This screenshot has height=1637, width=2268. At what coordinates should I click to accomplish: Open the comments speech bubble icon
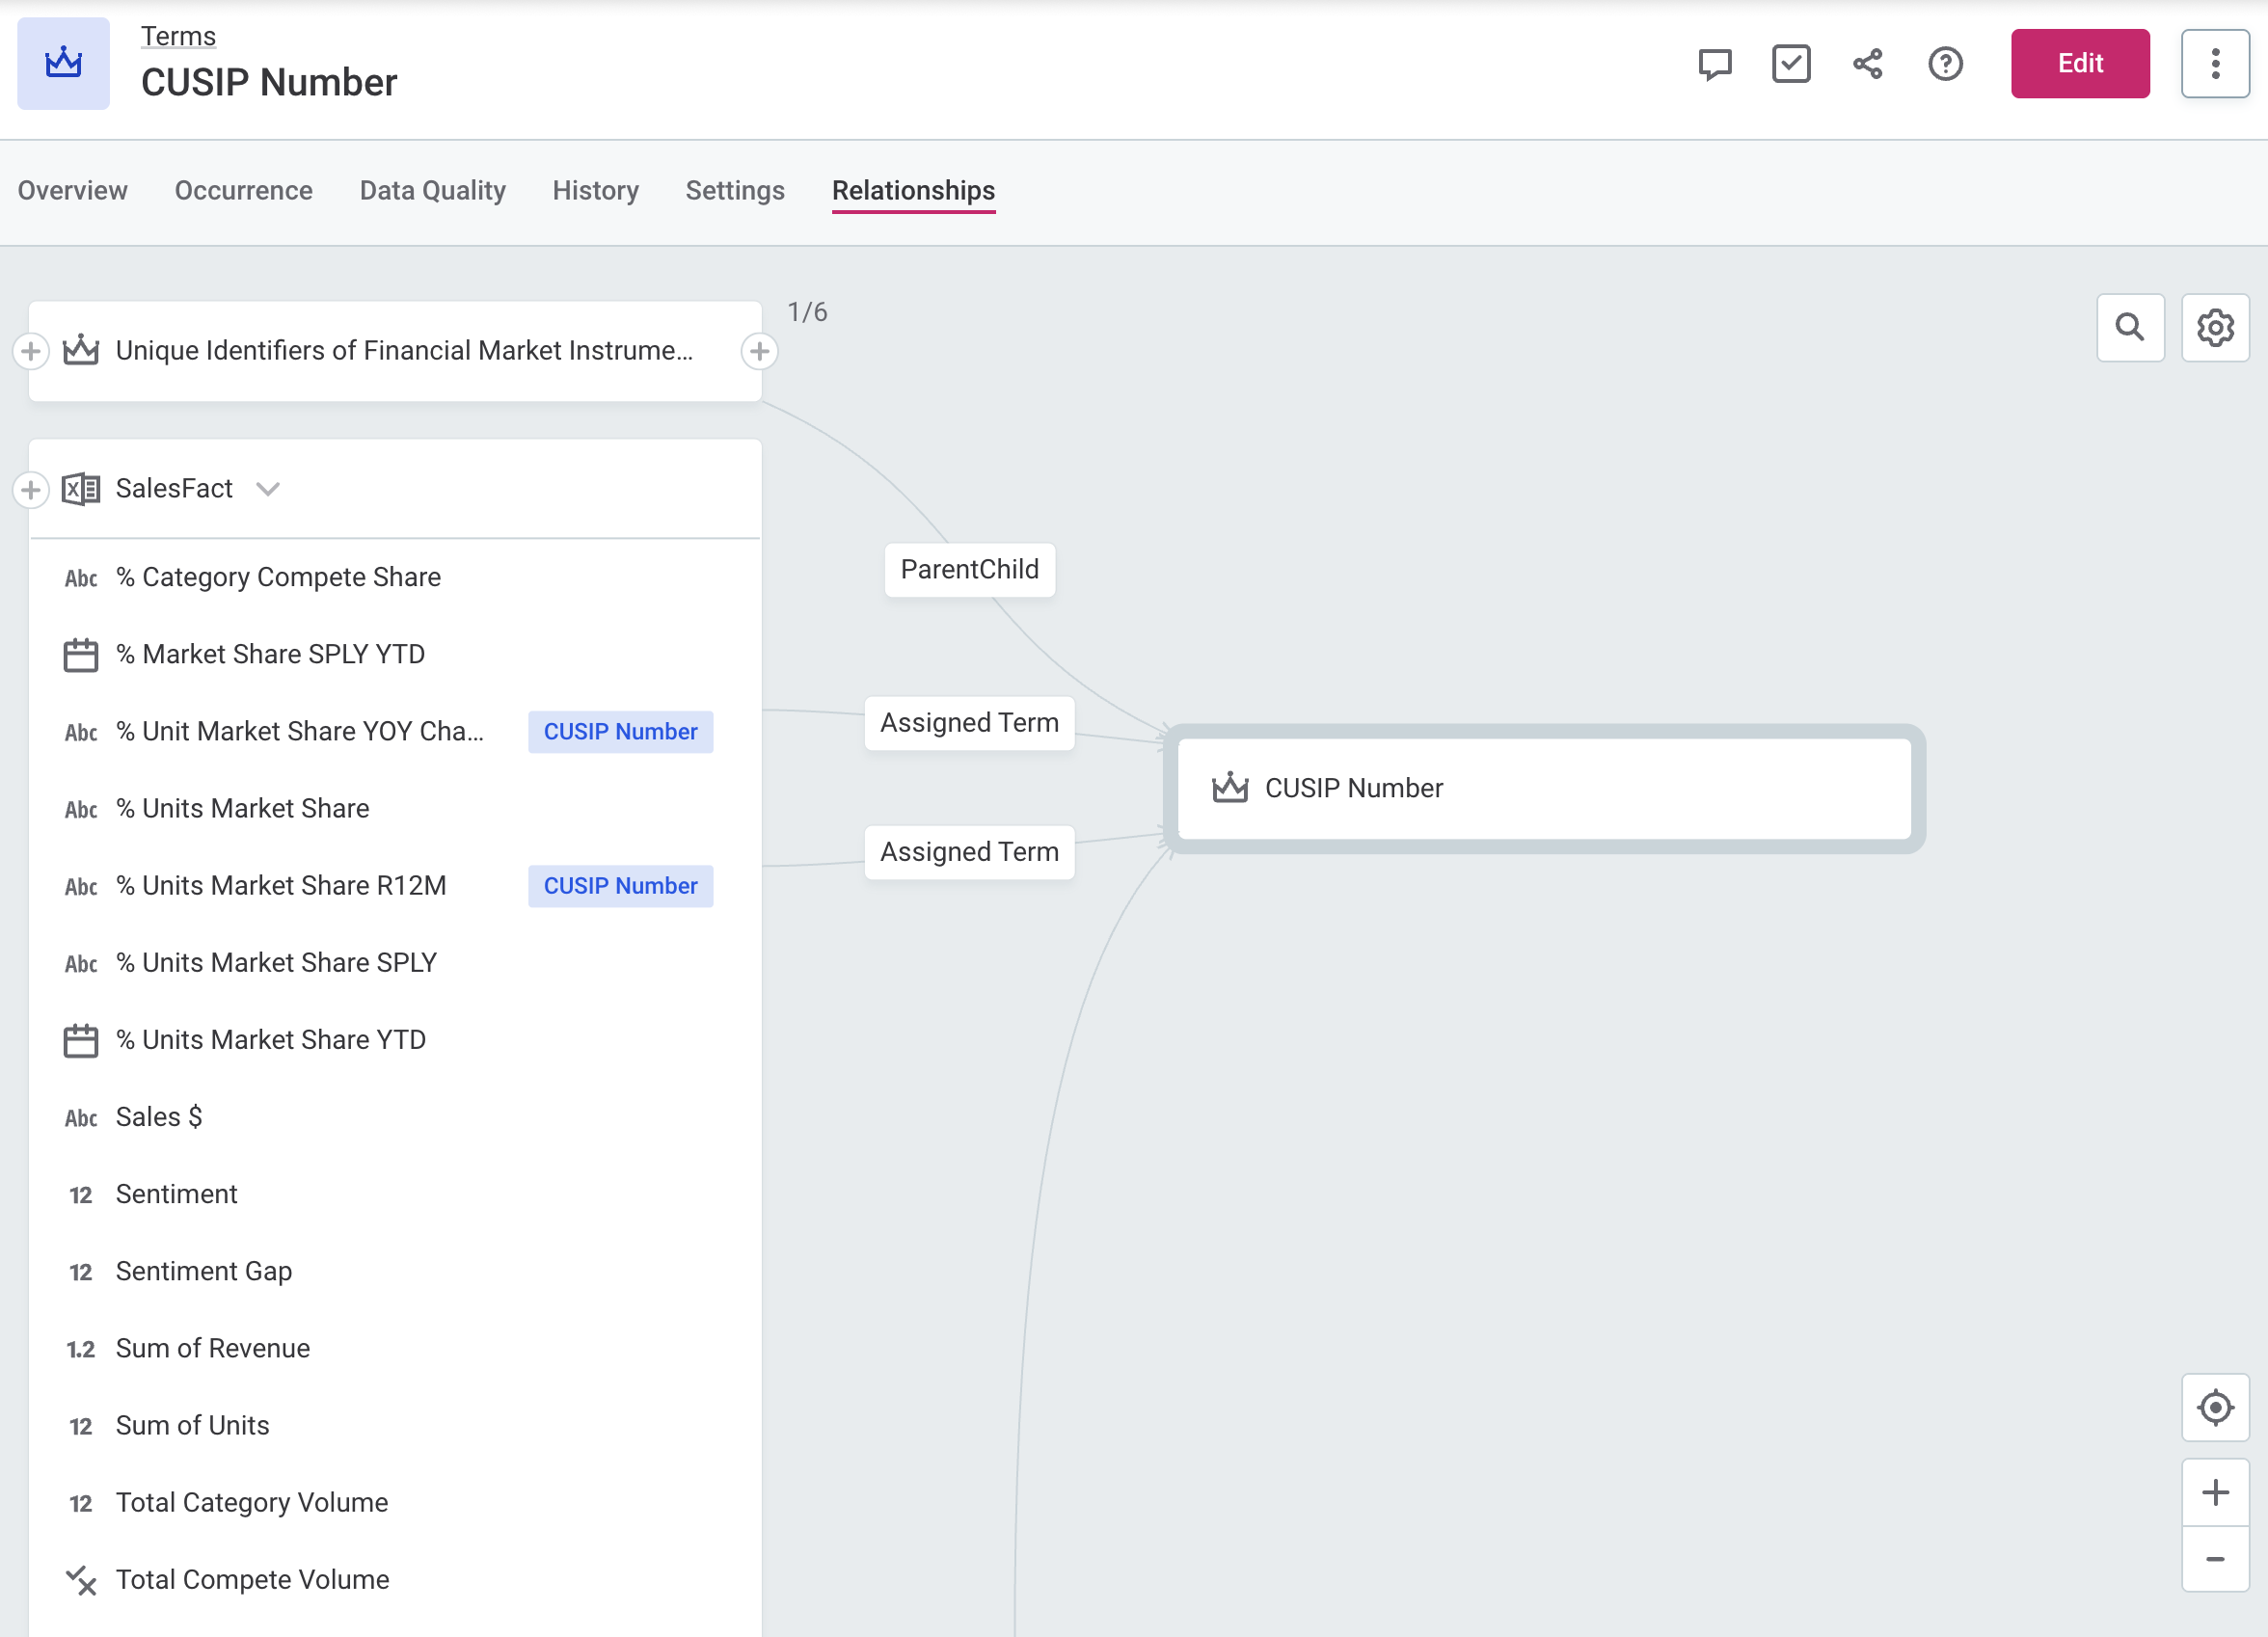point(1714,64)
